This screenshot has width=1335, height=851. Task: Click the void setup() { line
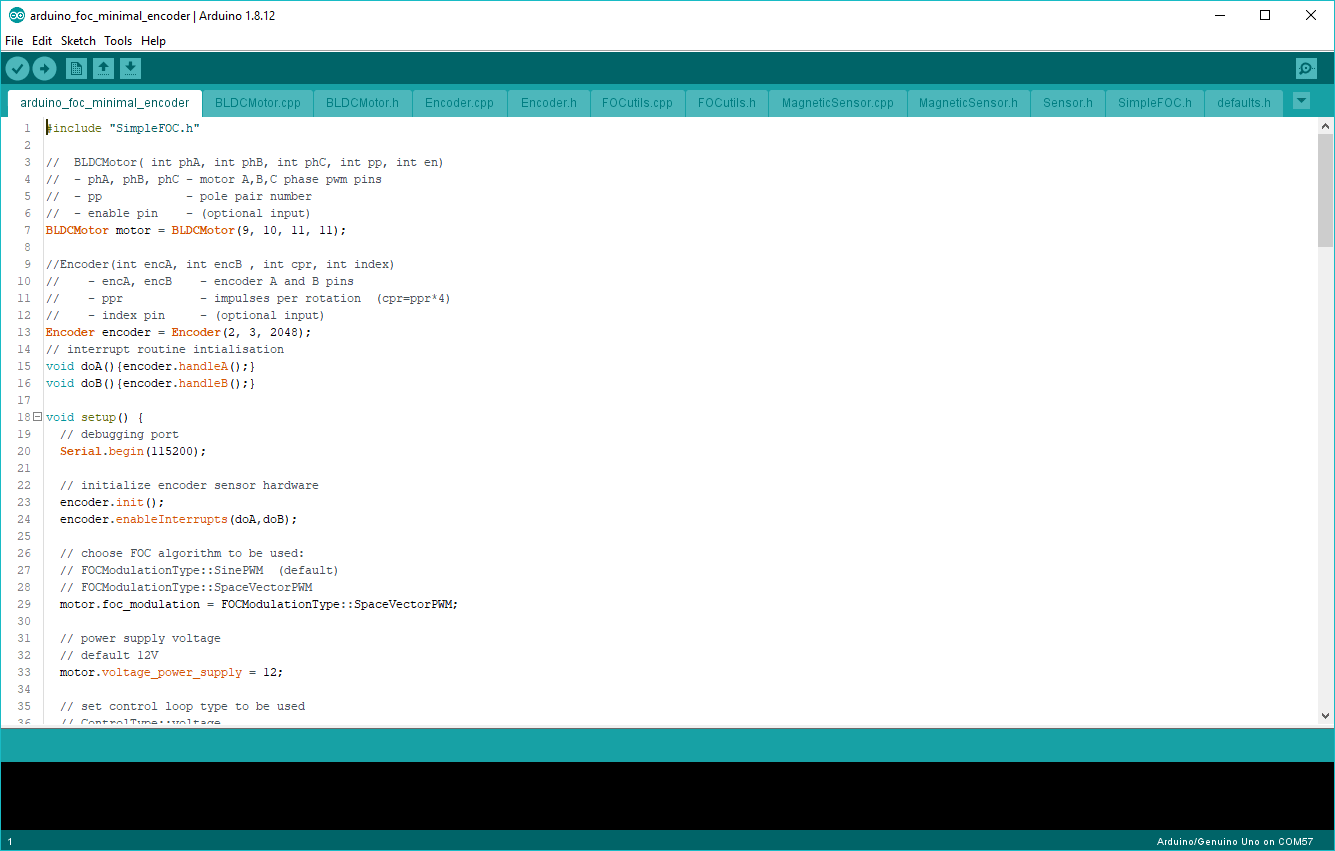[x=95, y=417]
